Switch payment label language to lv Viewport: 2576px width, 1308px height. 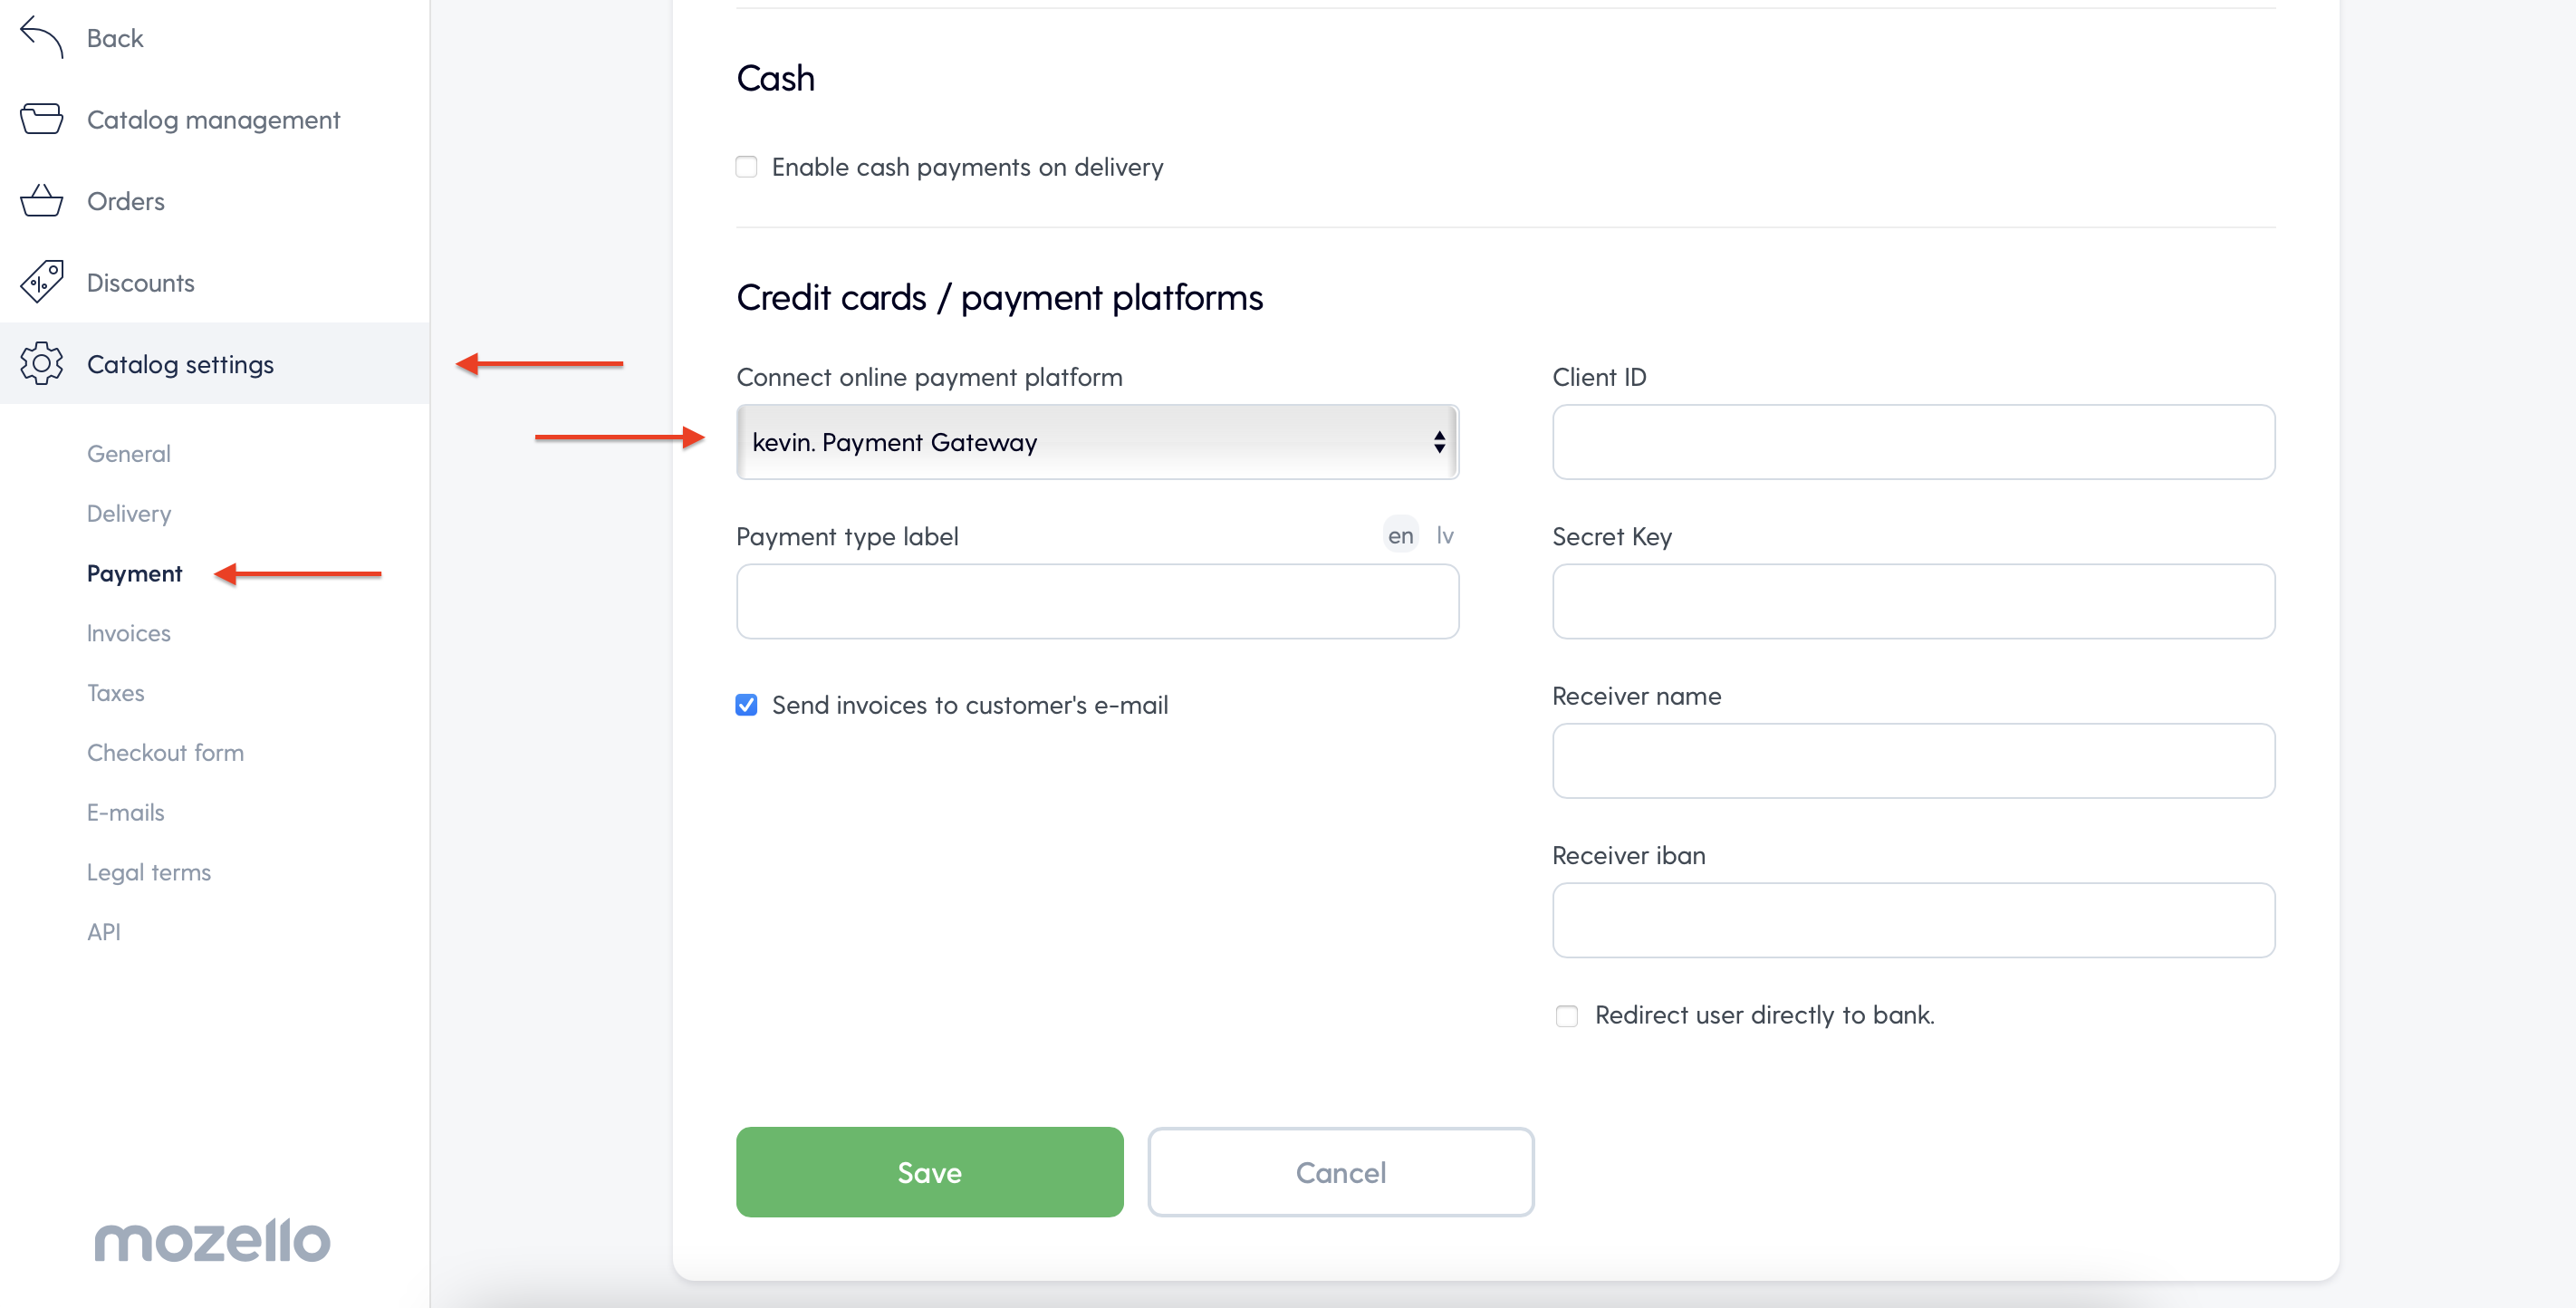pos(1444,536)
